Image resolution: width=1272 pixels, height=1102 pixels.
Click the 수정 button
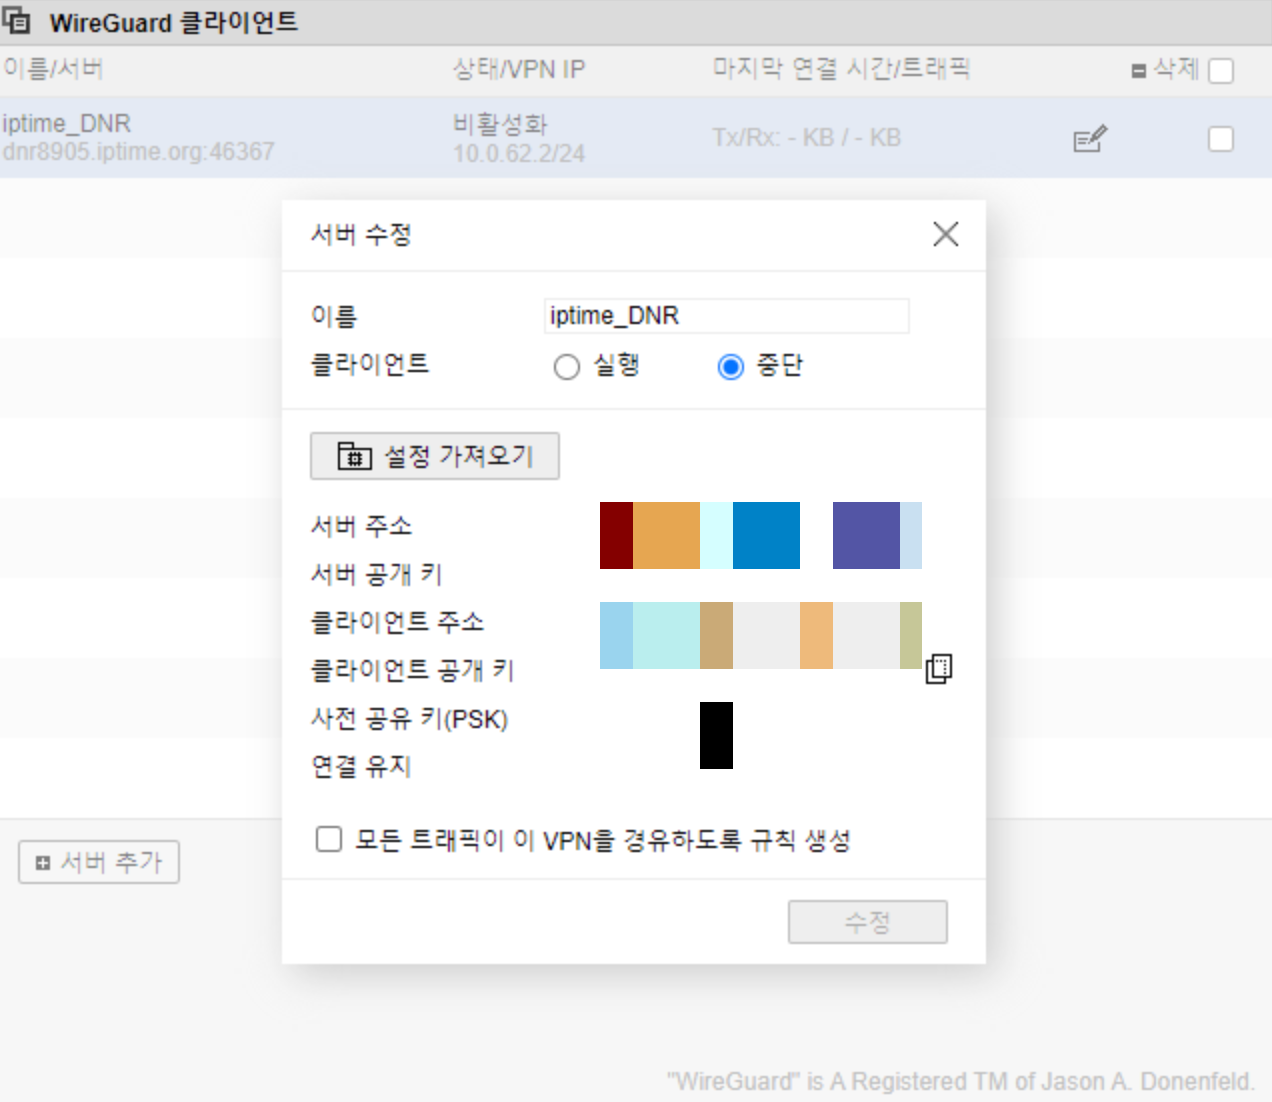click(x=868, y=922)
